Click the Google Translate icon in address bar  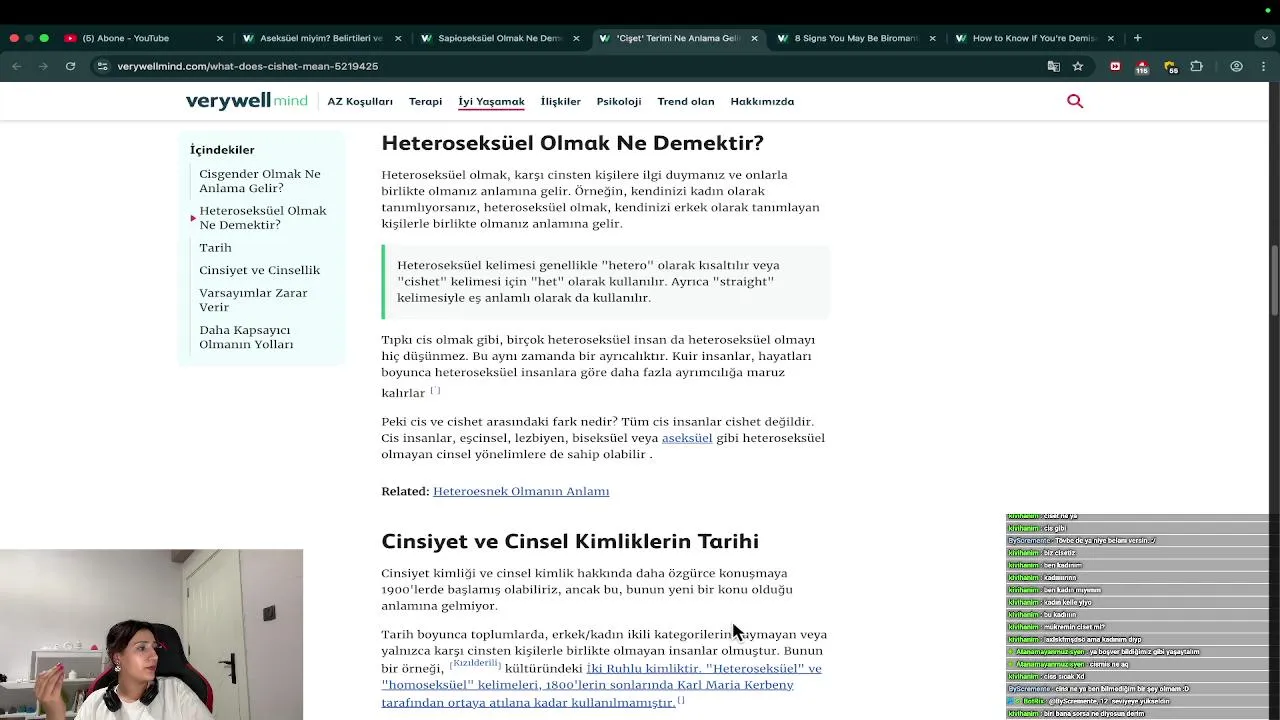point(1053,66)
